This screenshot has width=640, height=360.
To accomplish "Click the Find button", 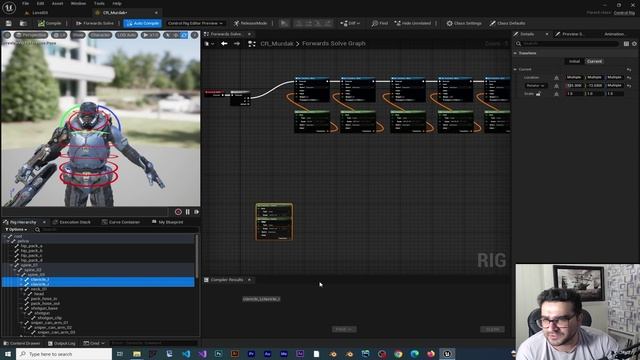I will [380, 23].
